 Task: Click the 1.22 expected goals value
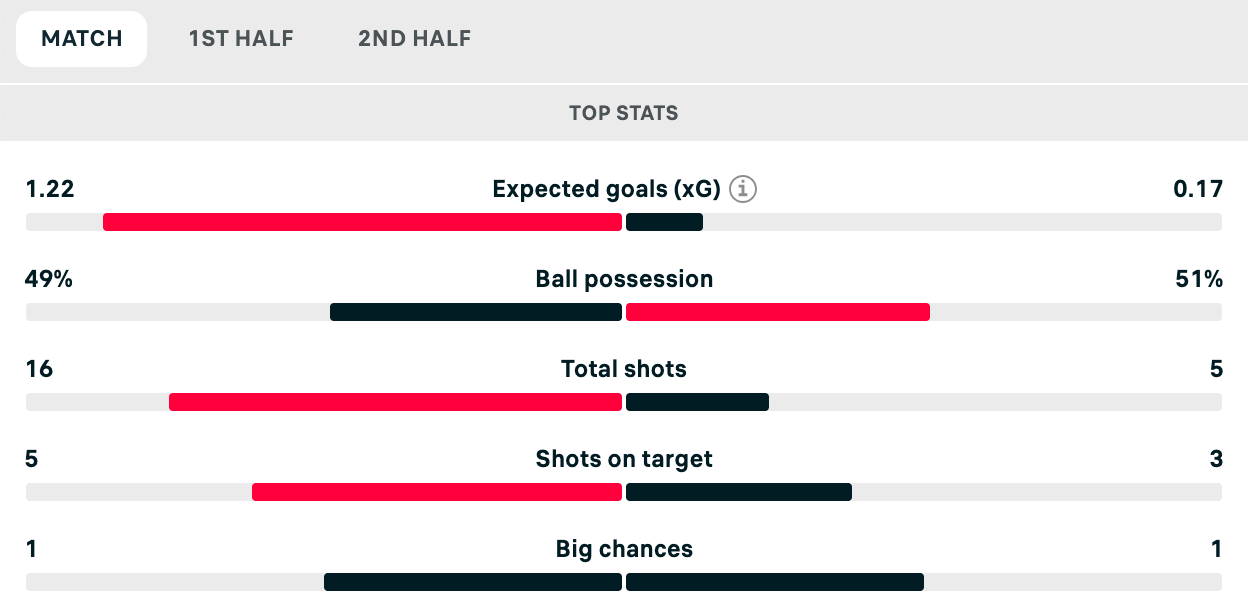pos(50,189)
